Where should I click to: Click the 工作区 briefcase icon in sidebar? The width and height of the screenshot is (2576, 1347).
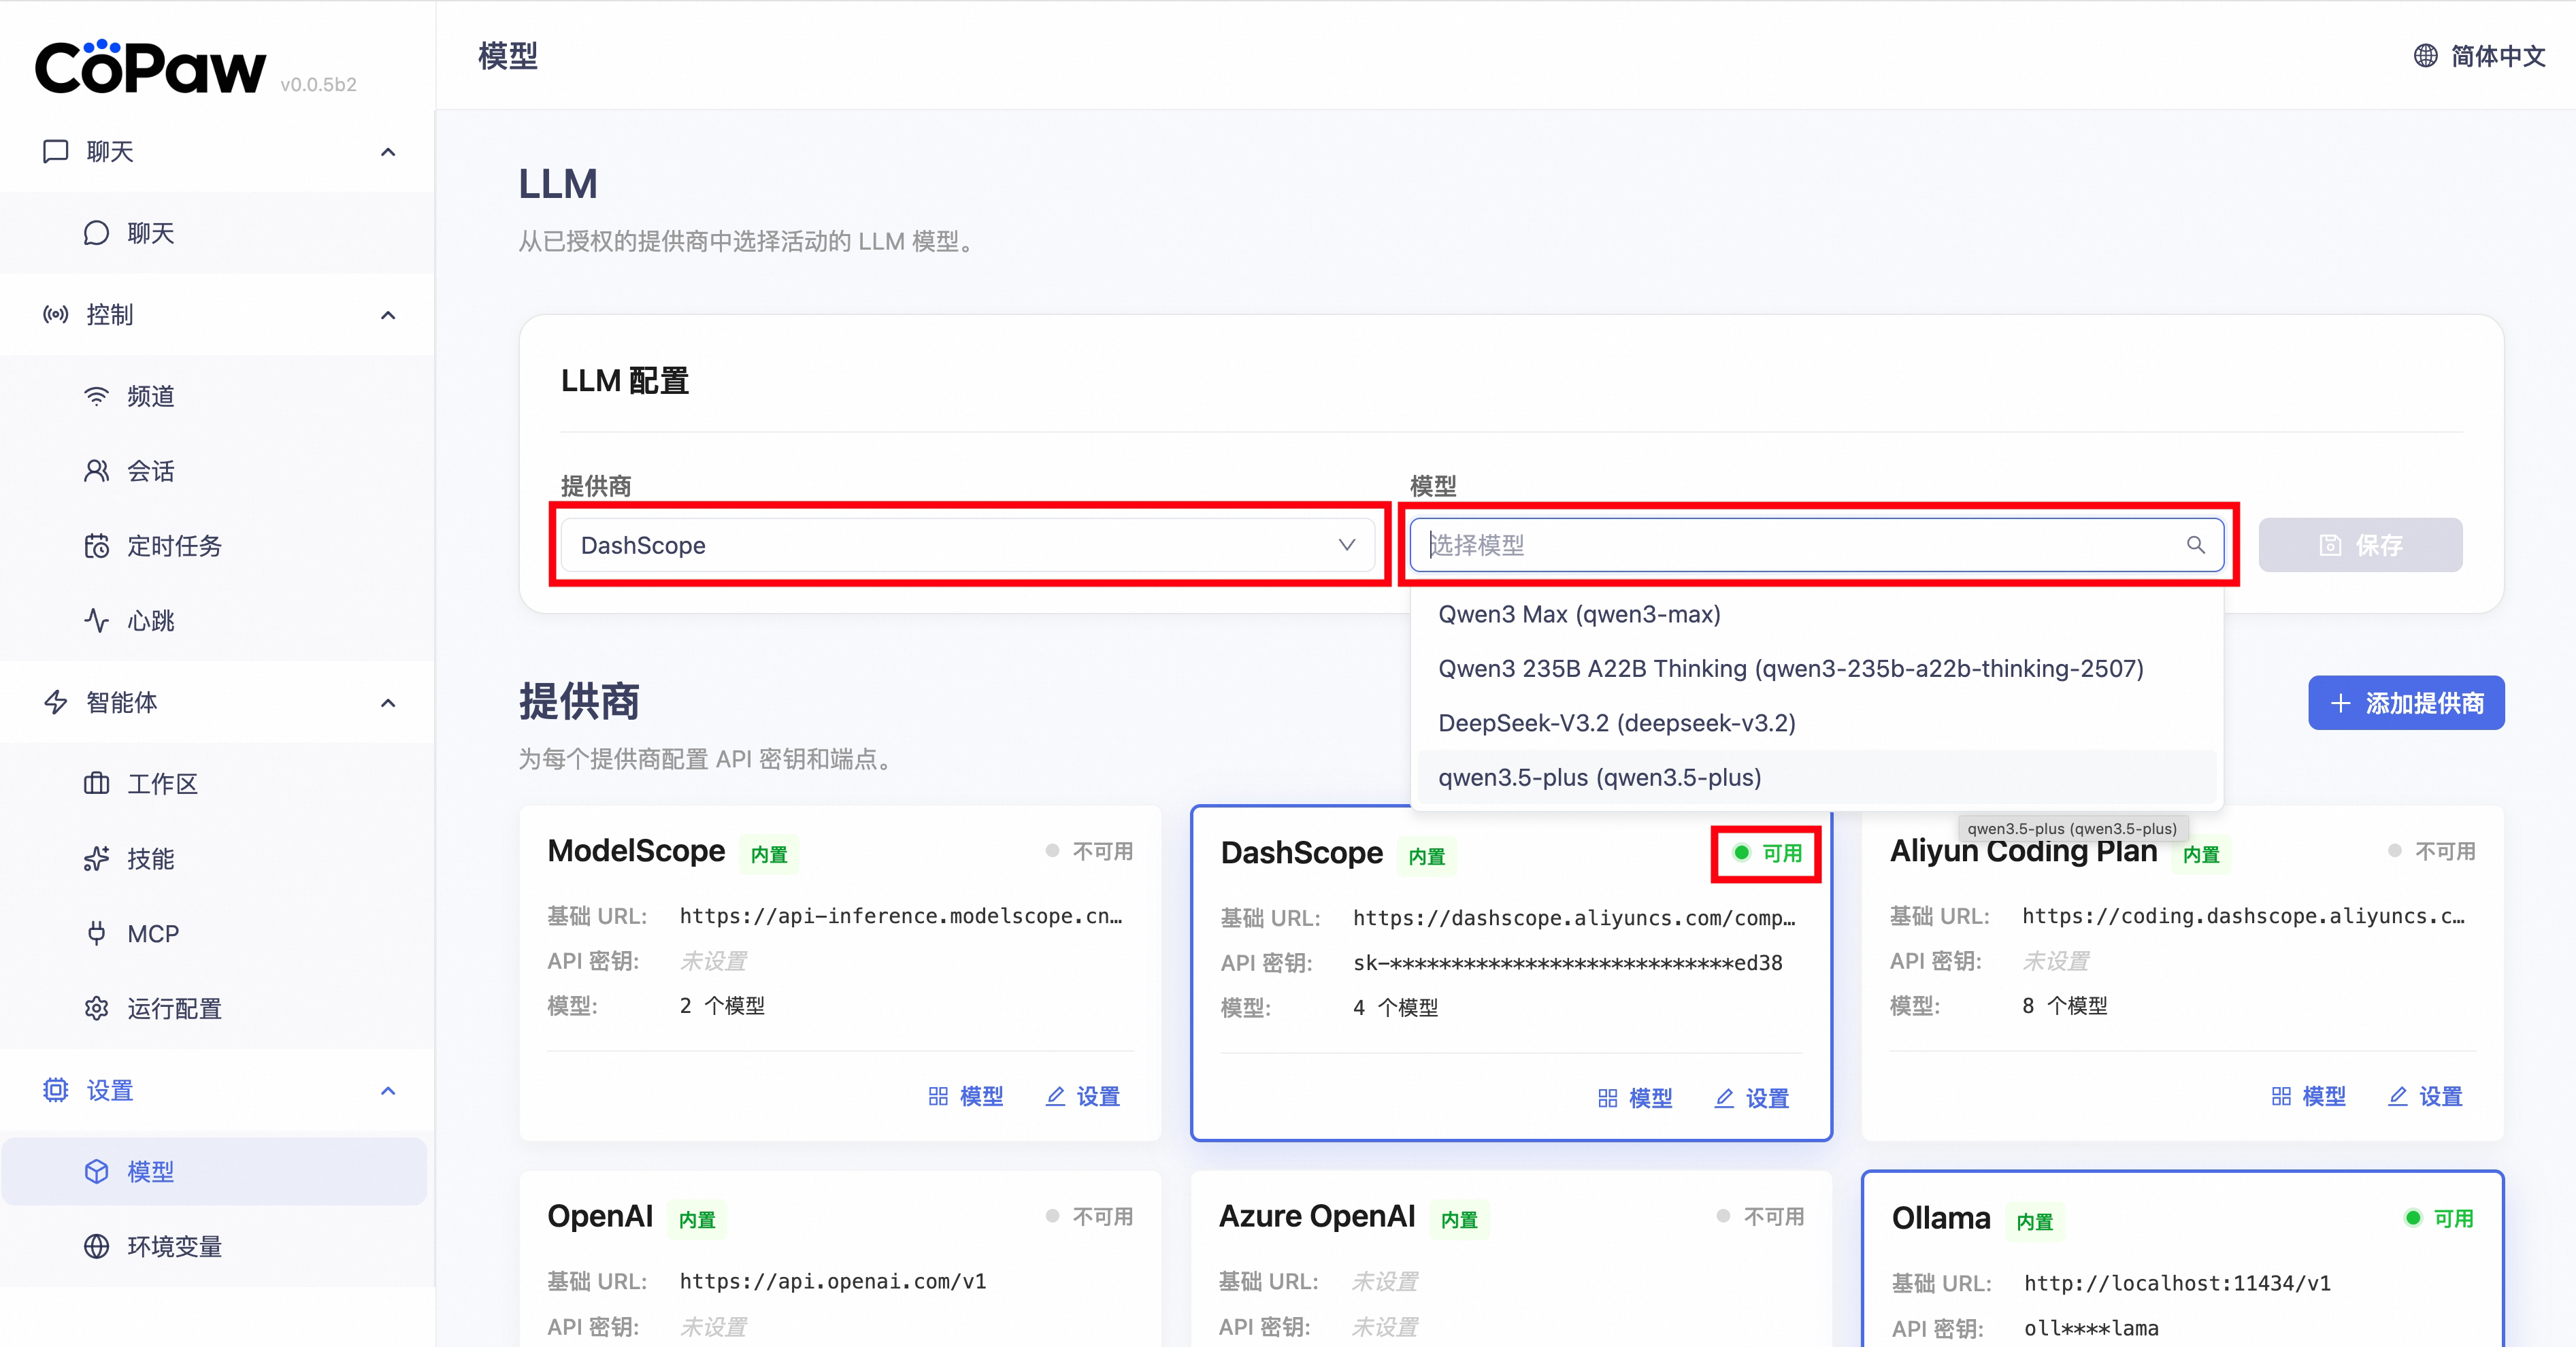[x=96, y=784]
